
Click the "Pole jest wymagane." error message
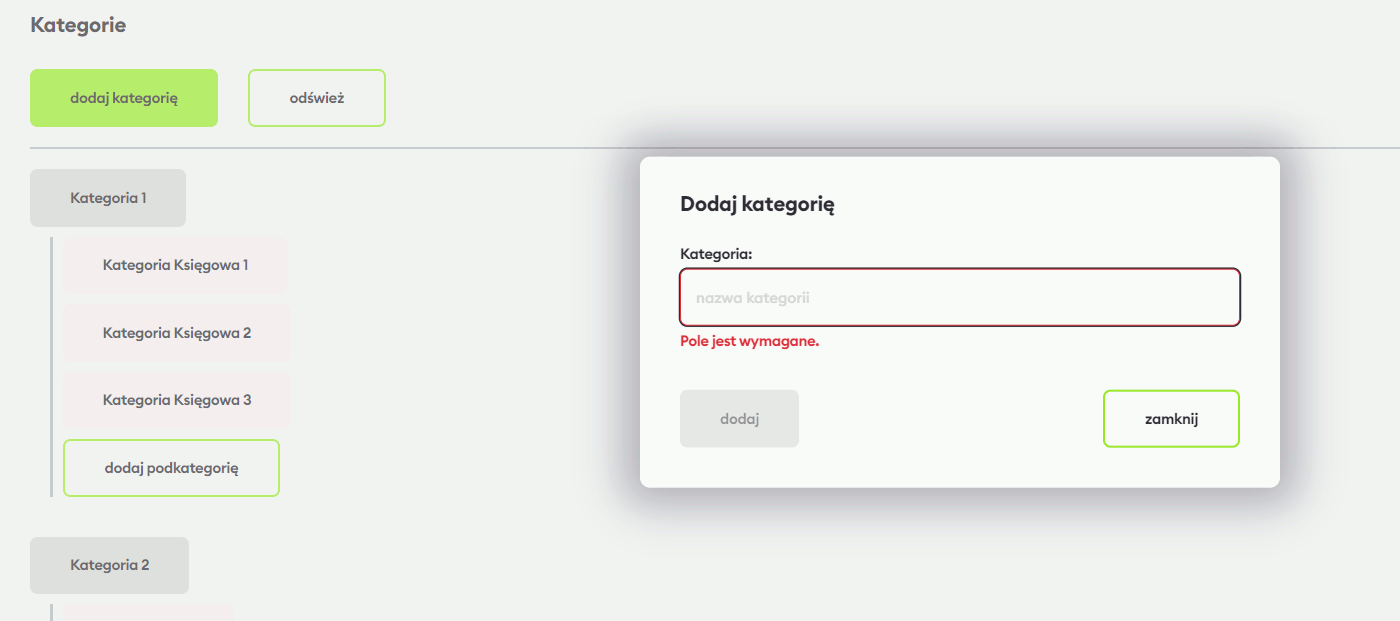(x=749, y=341)
